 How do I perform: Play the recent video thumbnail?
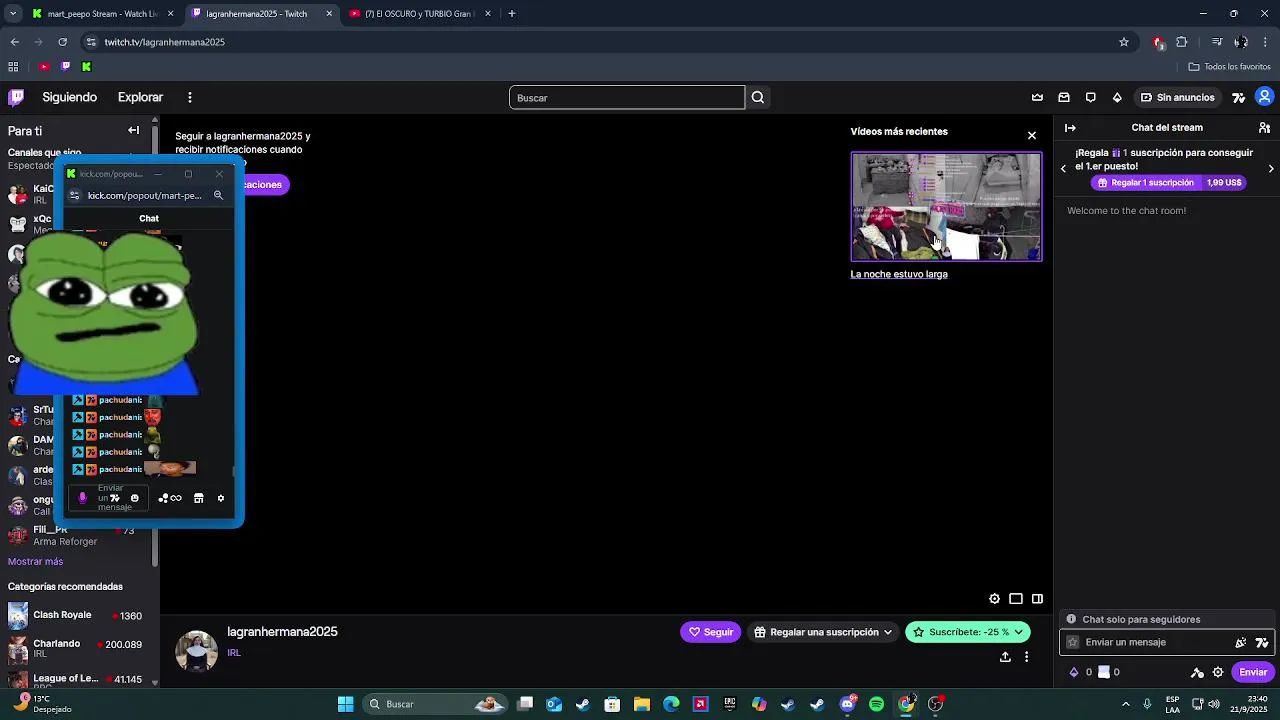946,206
